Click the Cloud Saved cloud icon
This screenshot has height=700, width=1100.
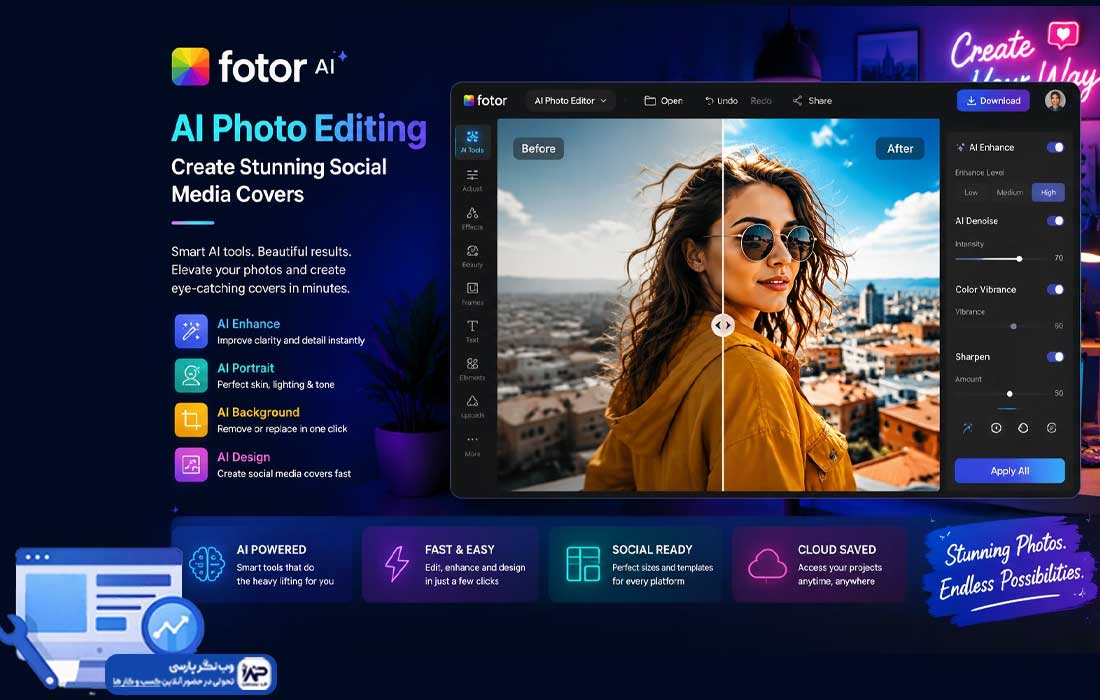click(x=767, y=565)
